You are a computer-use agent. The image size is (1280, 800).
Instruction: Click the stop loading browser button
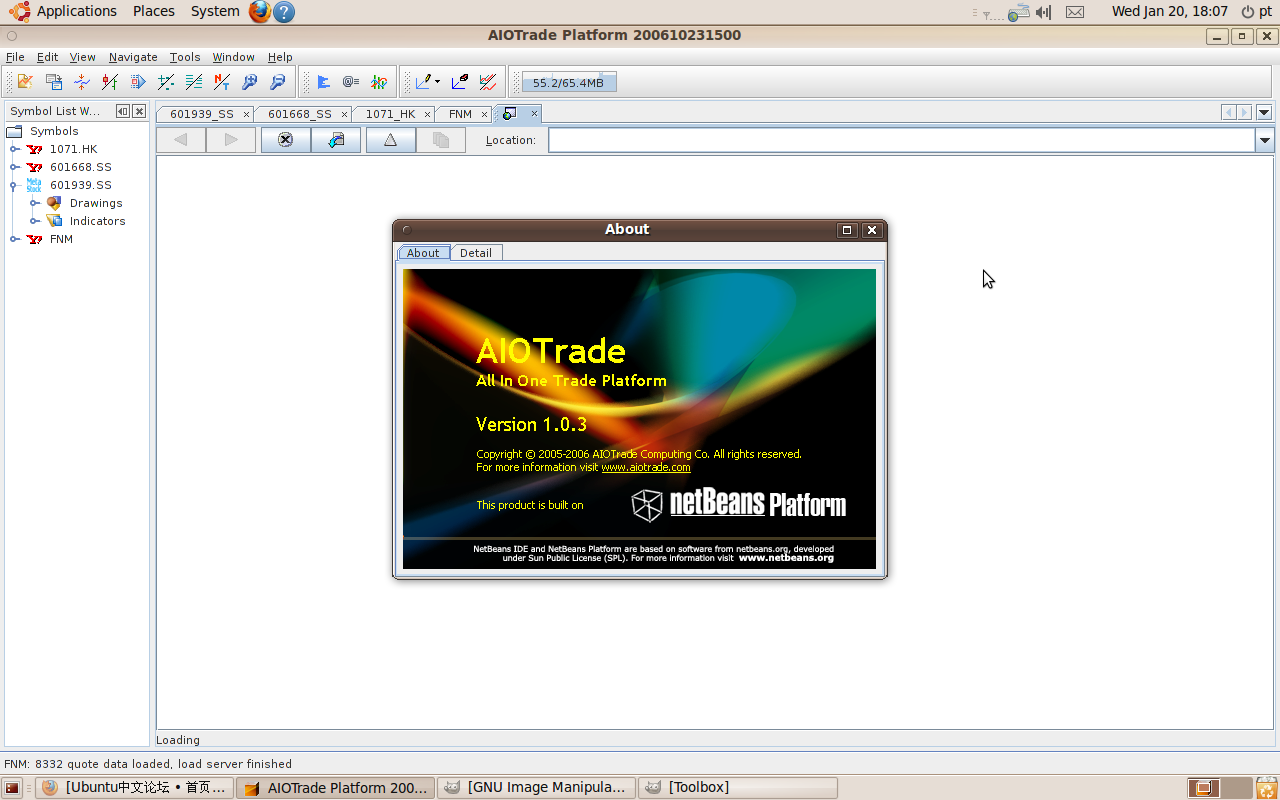pyautogui.click(x=286, y=140)
